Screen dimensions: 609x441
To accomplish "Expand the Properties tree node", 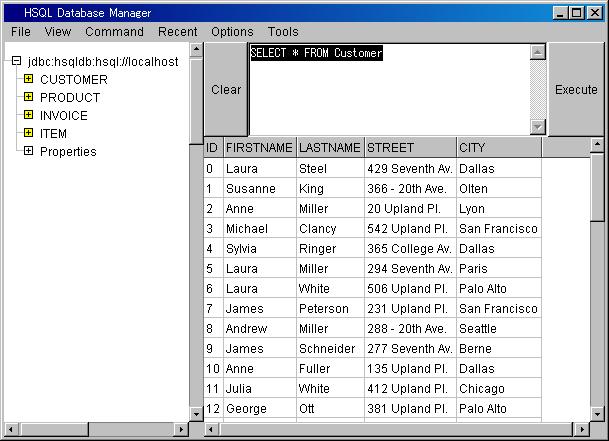I will [x=28, y=152].
